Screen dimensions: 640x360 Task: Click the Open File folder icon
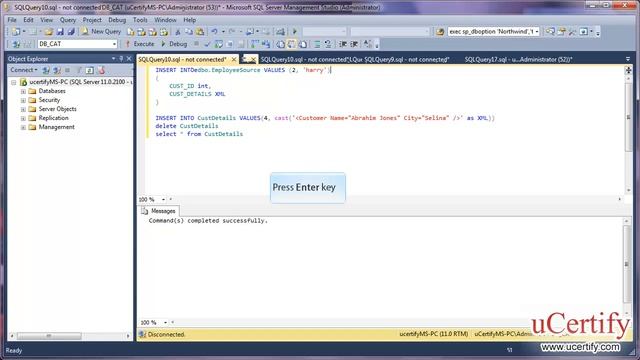coord(49,31)
